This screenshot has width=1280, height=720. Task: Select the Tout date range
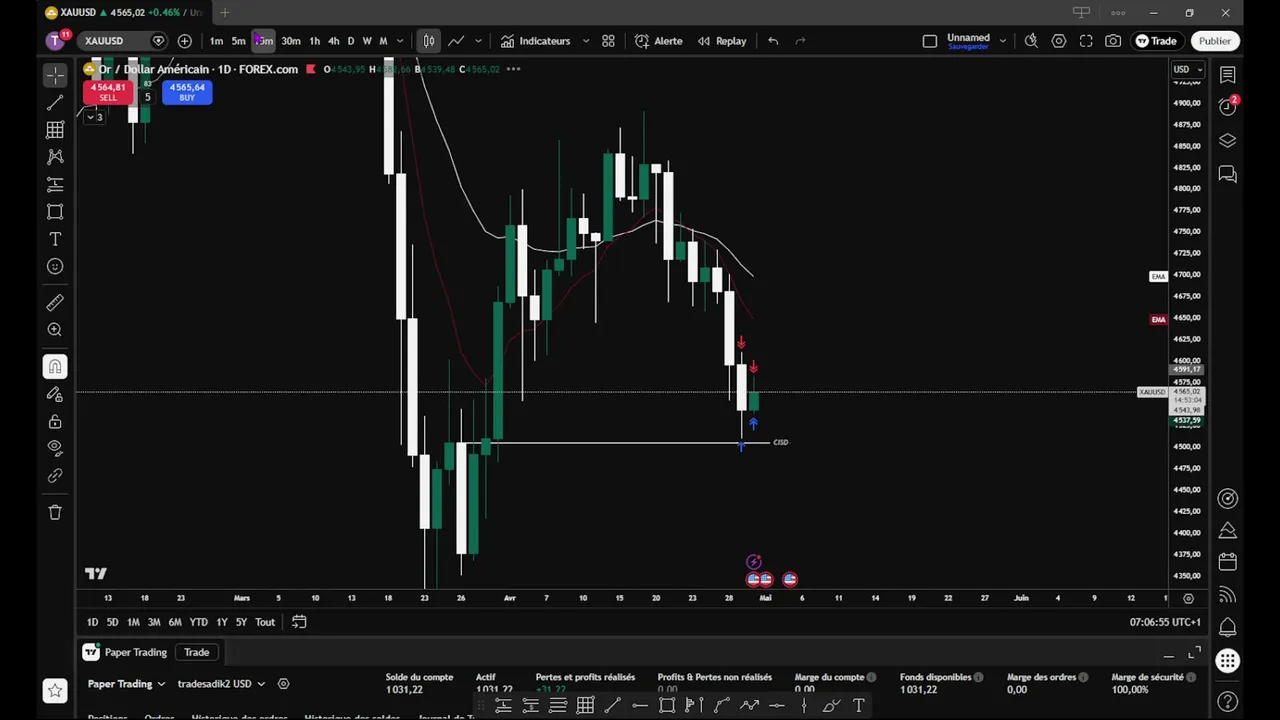pyautogui.click(x=265, y=622)
